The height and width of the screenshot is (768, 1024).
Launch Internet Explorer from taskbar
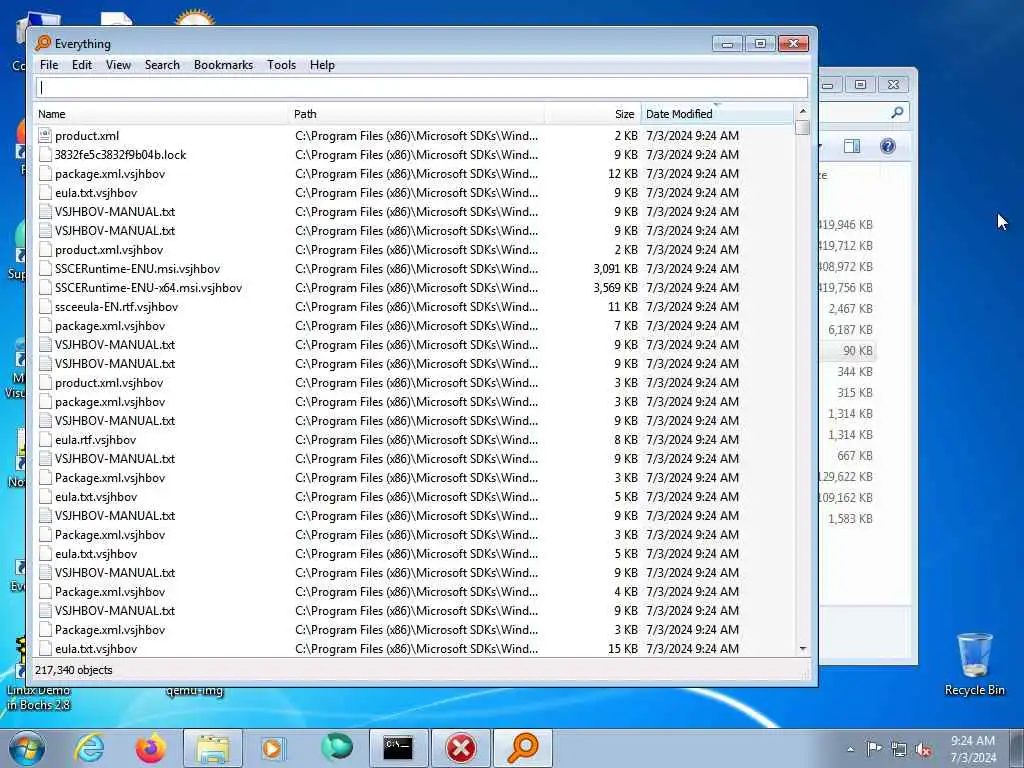pyautogui.click(x=89, y=748)
